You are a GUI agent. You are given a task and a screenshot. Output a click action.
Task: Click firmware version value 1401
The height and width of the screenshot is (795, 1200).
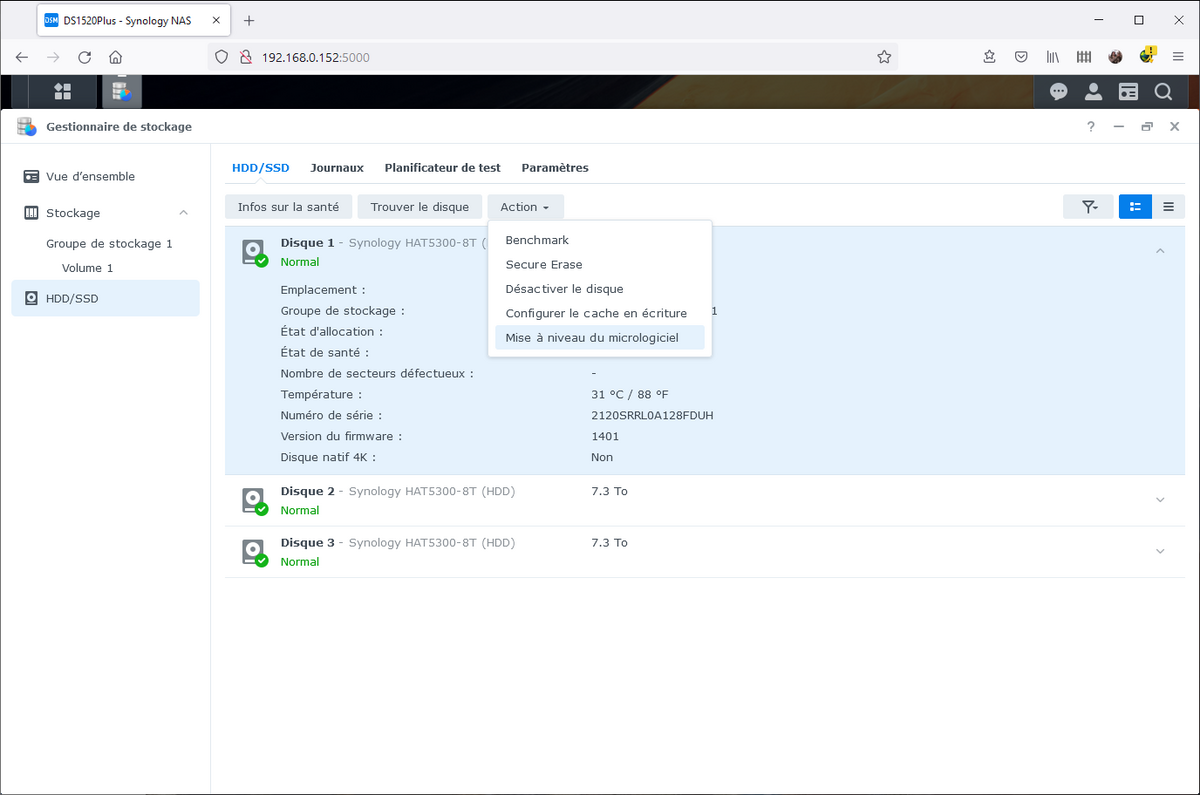click(x=605, y=436)
